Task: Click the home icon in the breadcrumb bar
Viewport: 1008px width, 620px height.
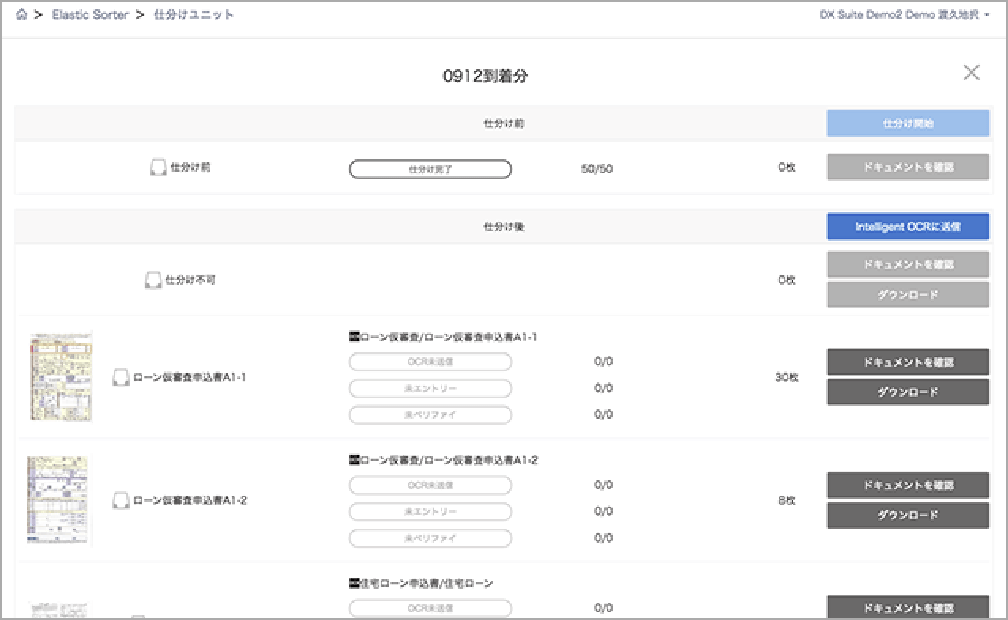Action: tap(21, 15)
